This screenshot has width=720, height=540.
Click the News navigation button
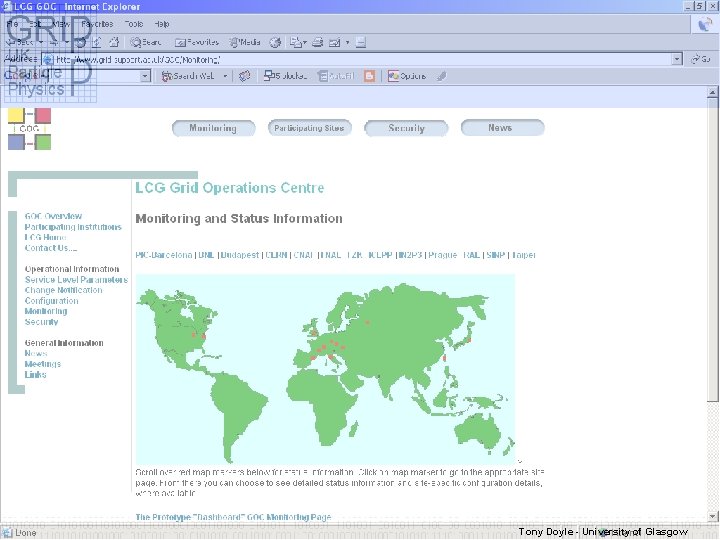pos(502,128)
